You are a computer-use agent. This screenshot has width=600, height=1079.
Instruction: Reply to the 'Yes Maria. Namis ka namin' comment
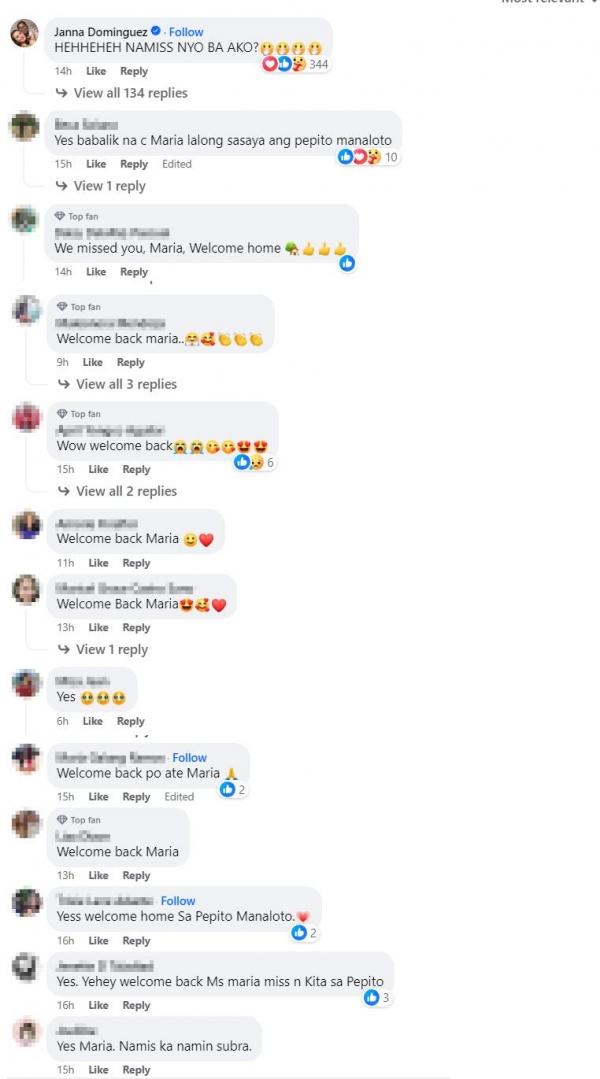tap(136, 1070)
